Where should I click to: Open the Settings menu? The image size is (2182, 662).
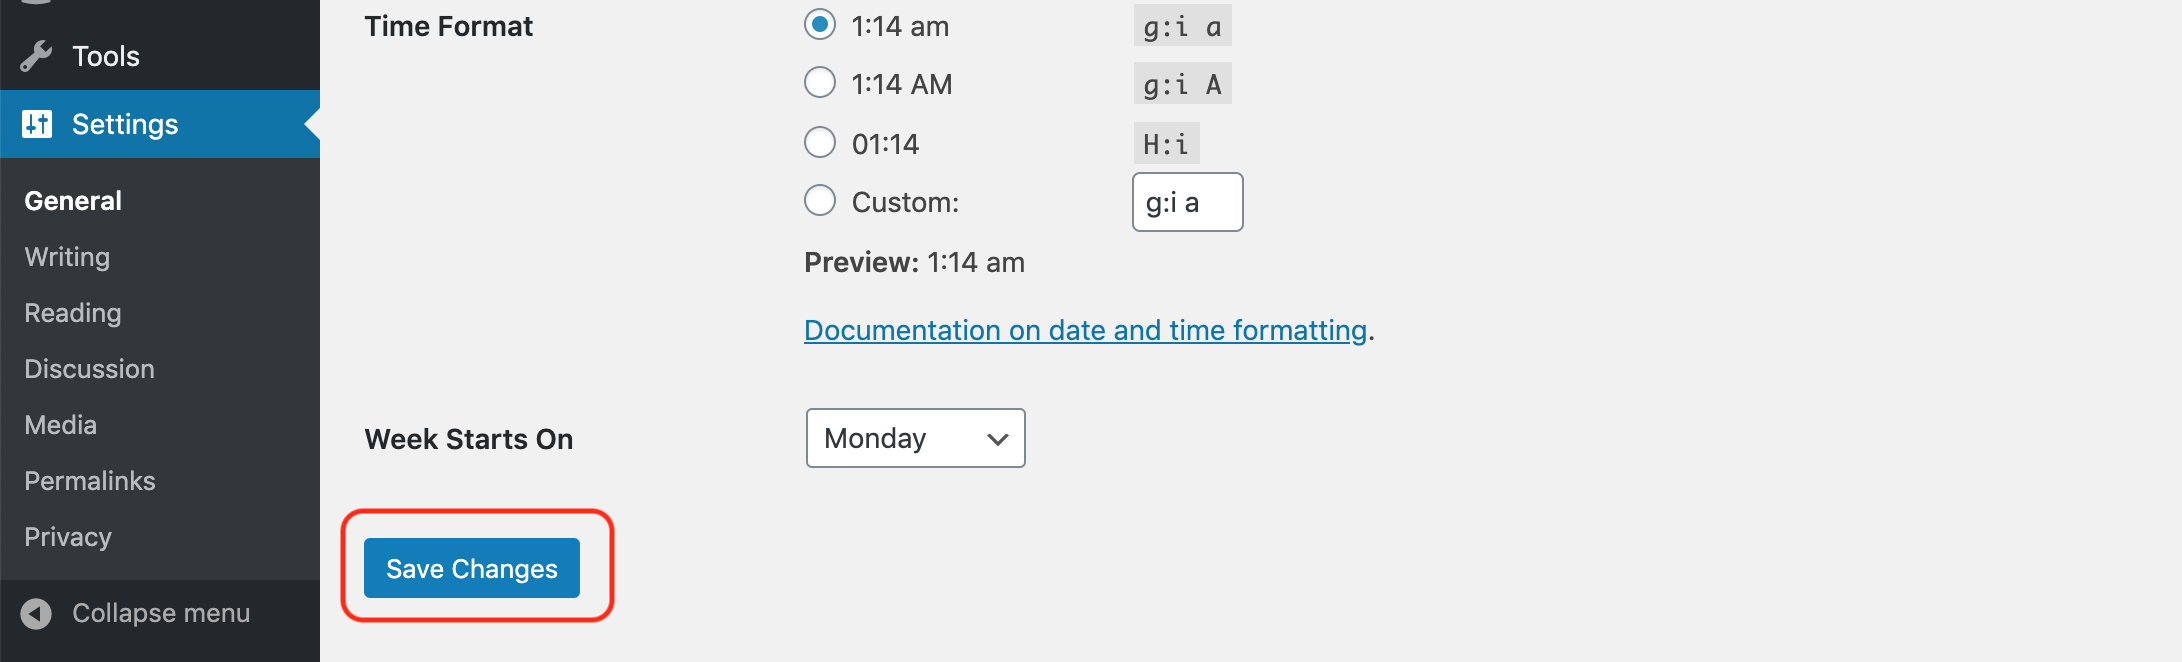[125, 124]
